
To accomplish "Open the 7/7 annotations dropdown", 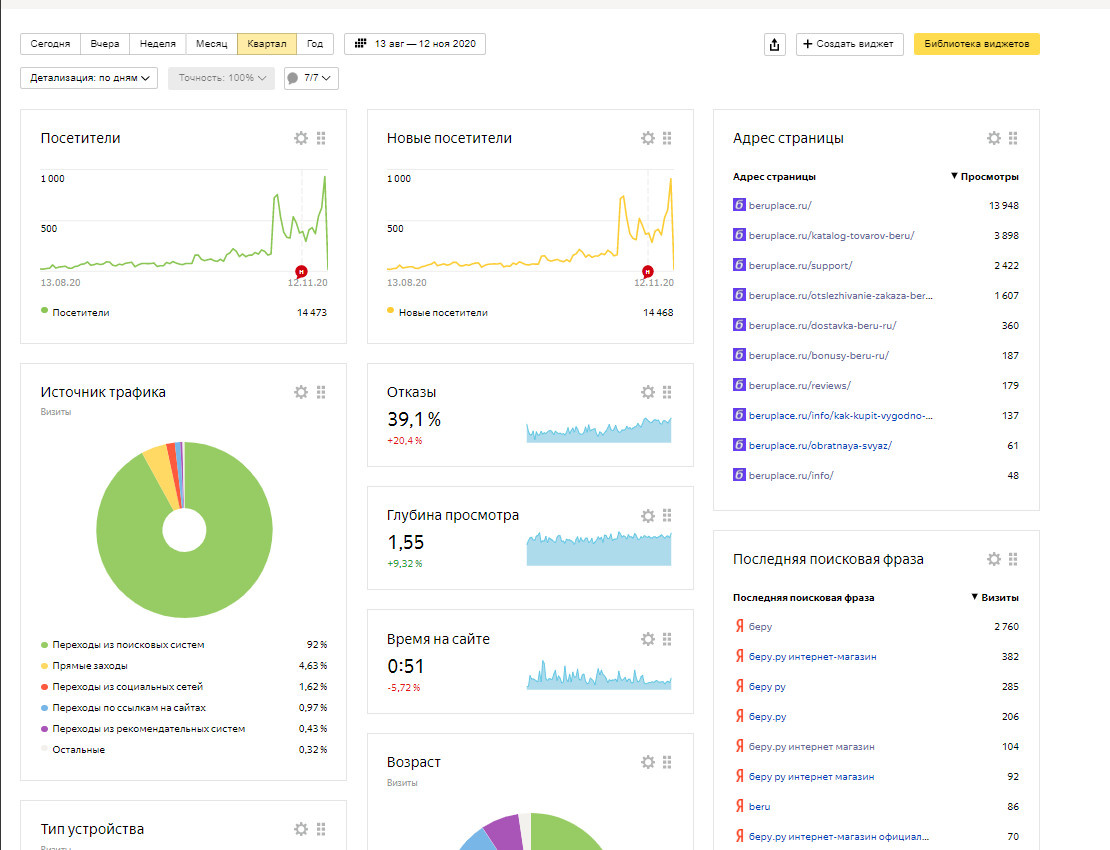I will pos(311,78).
